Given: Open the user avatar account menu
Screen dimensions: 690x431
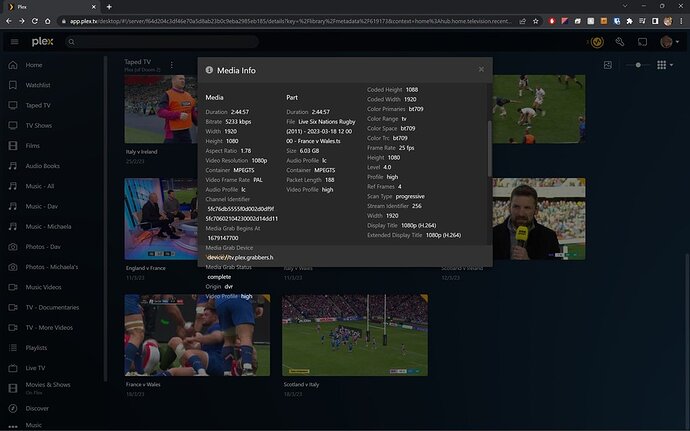Looking at the screenshot, I should click(x=669, y=42).
